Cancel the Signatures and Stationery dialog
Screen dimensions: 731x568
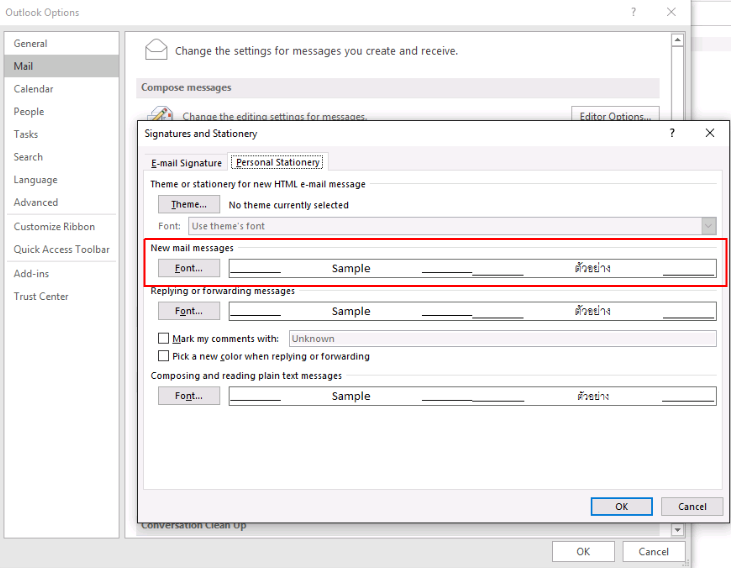point(691,506)
